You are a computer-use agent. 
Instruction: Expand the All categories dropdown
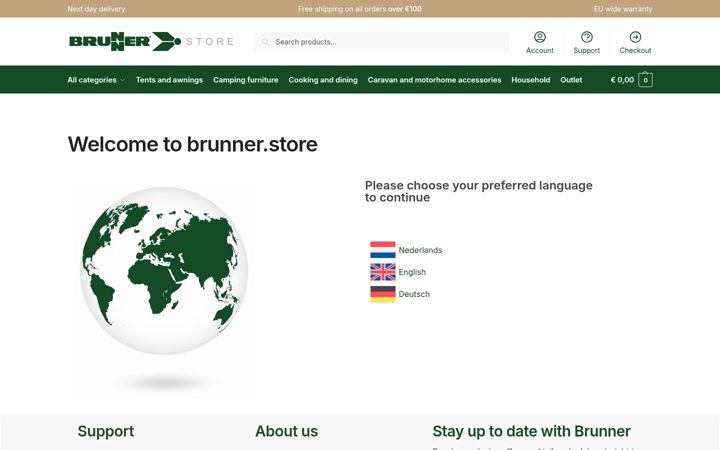click(x=96, y=80)
